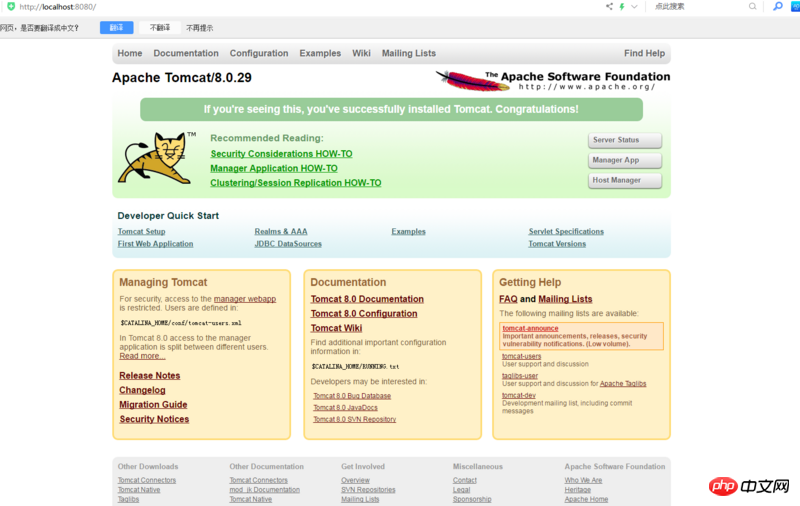Open the Contact link under Miscellaneous
This screenshot has width=800, height=506.
pos(465,480)
